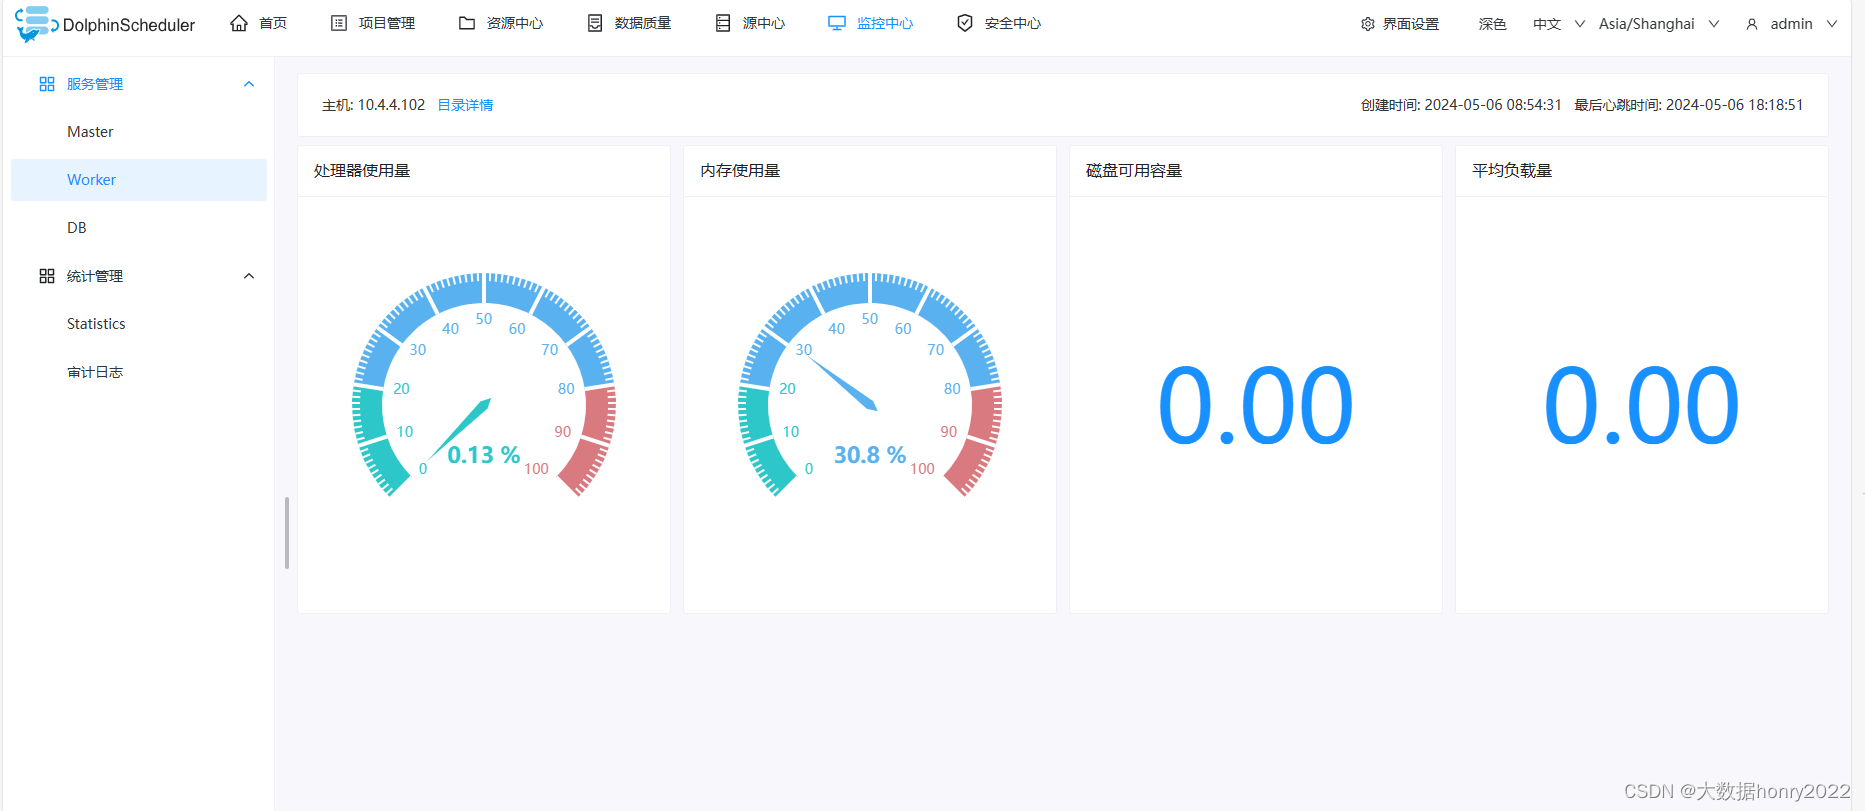Click the gear icon beside 界面设置
This screenshot has width=1865, height=811.
pos(1368,24)
